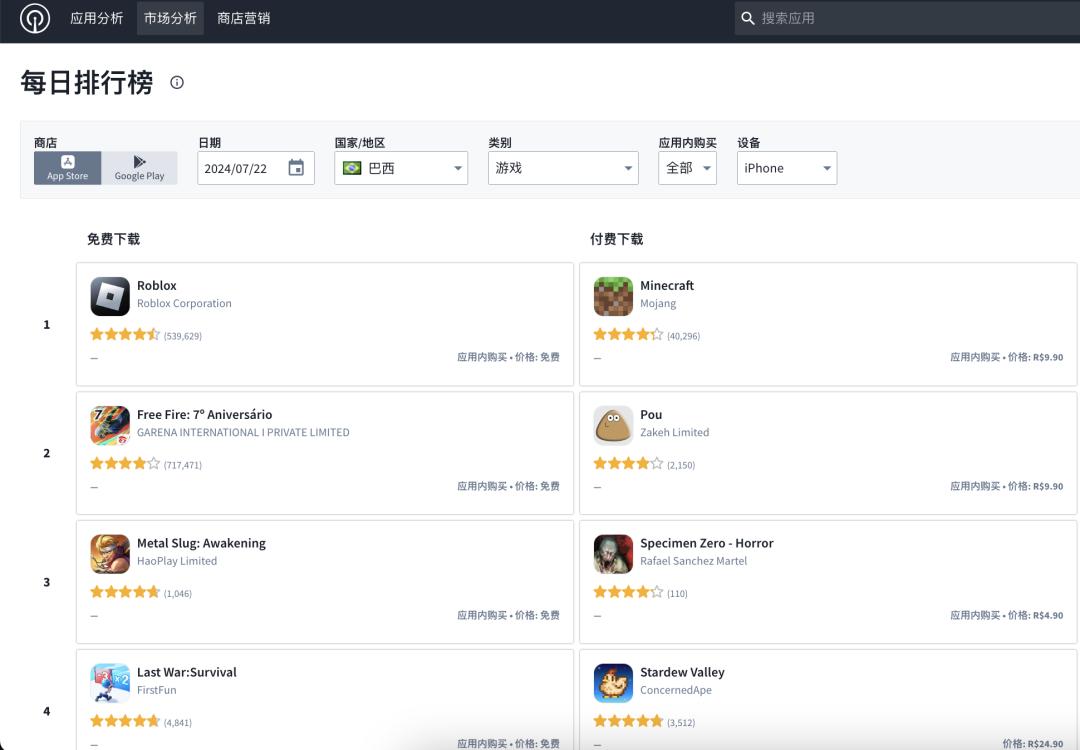Viewport: 1080px width, 750px height.
Task: Open the Pou app icon
Action: coord(613,426)
